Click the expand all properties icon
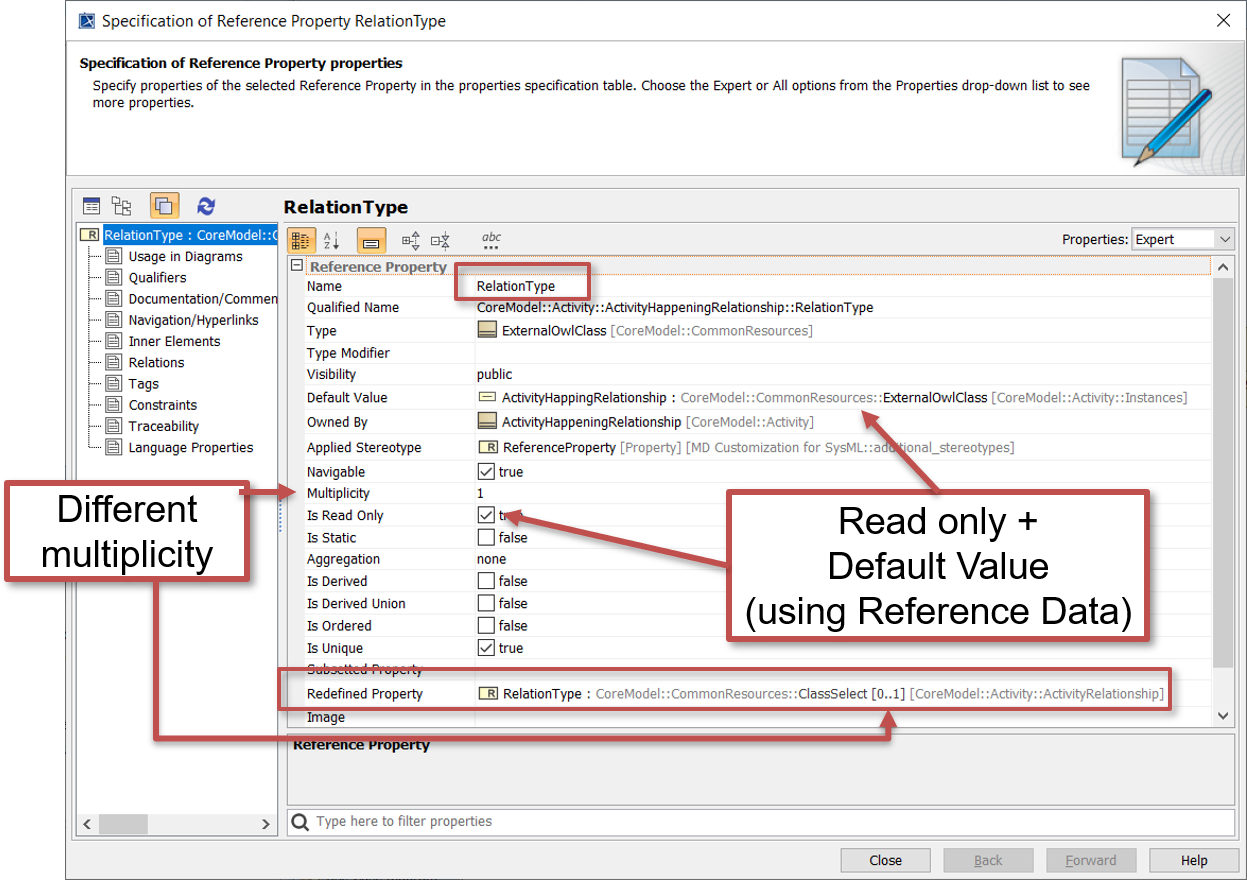The height and width of the screenshot is (880, 1247). pos(411,240)
